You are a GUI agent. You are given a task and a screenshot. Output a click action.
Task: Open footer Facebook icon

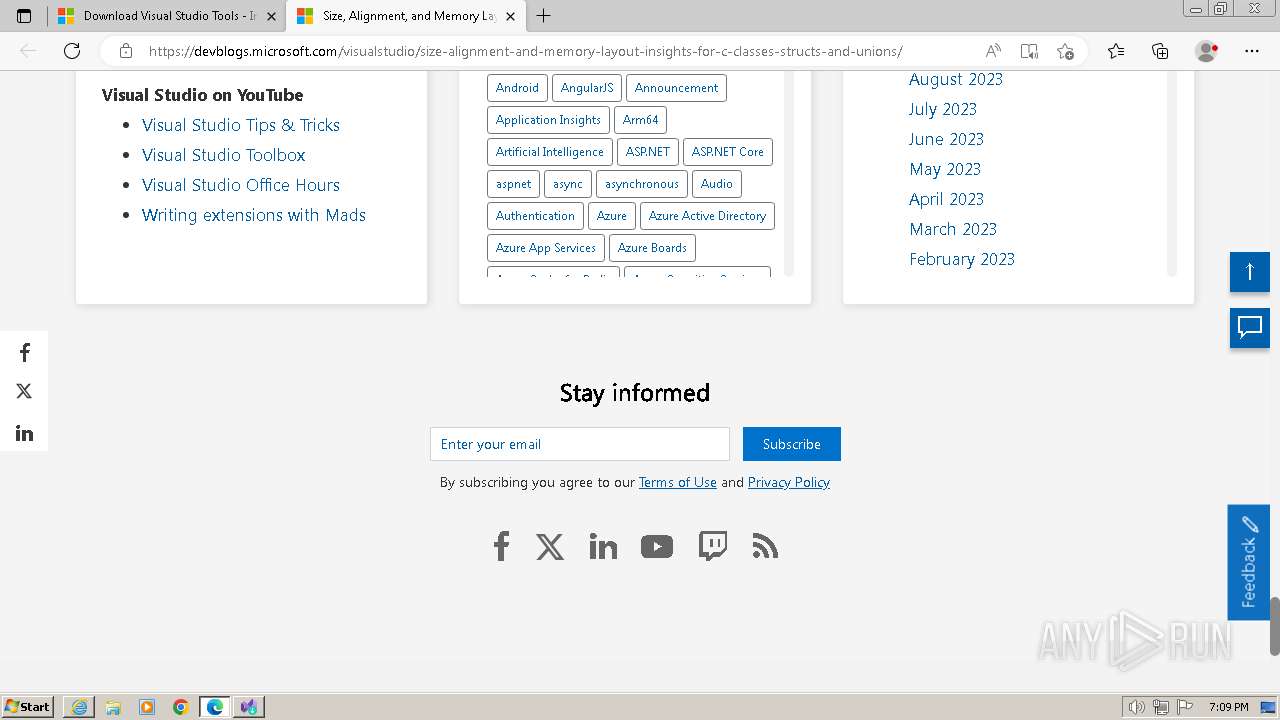coord(501,546)
